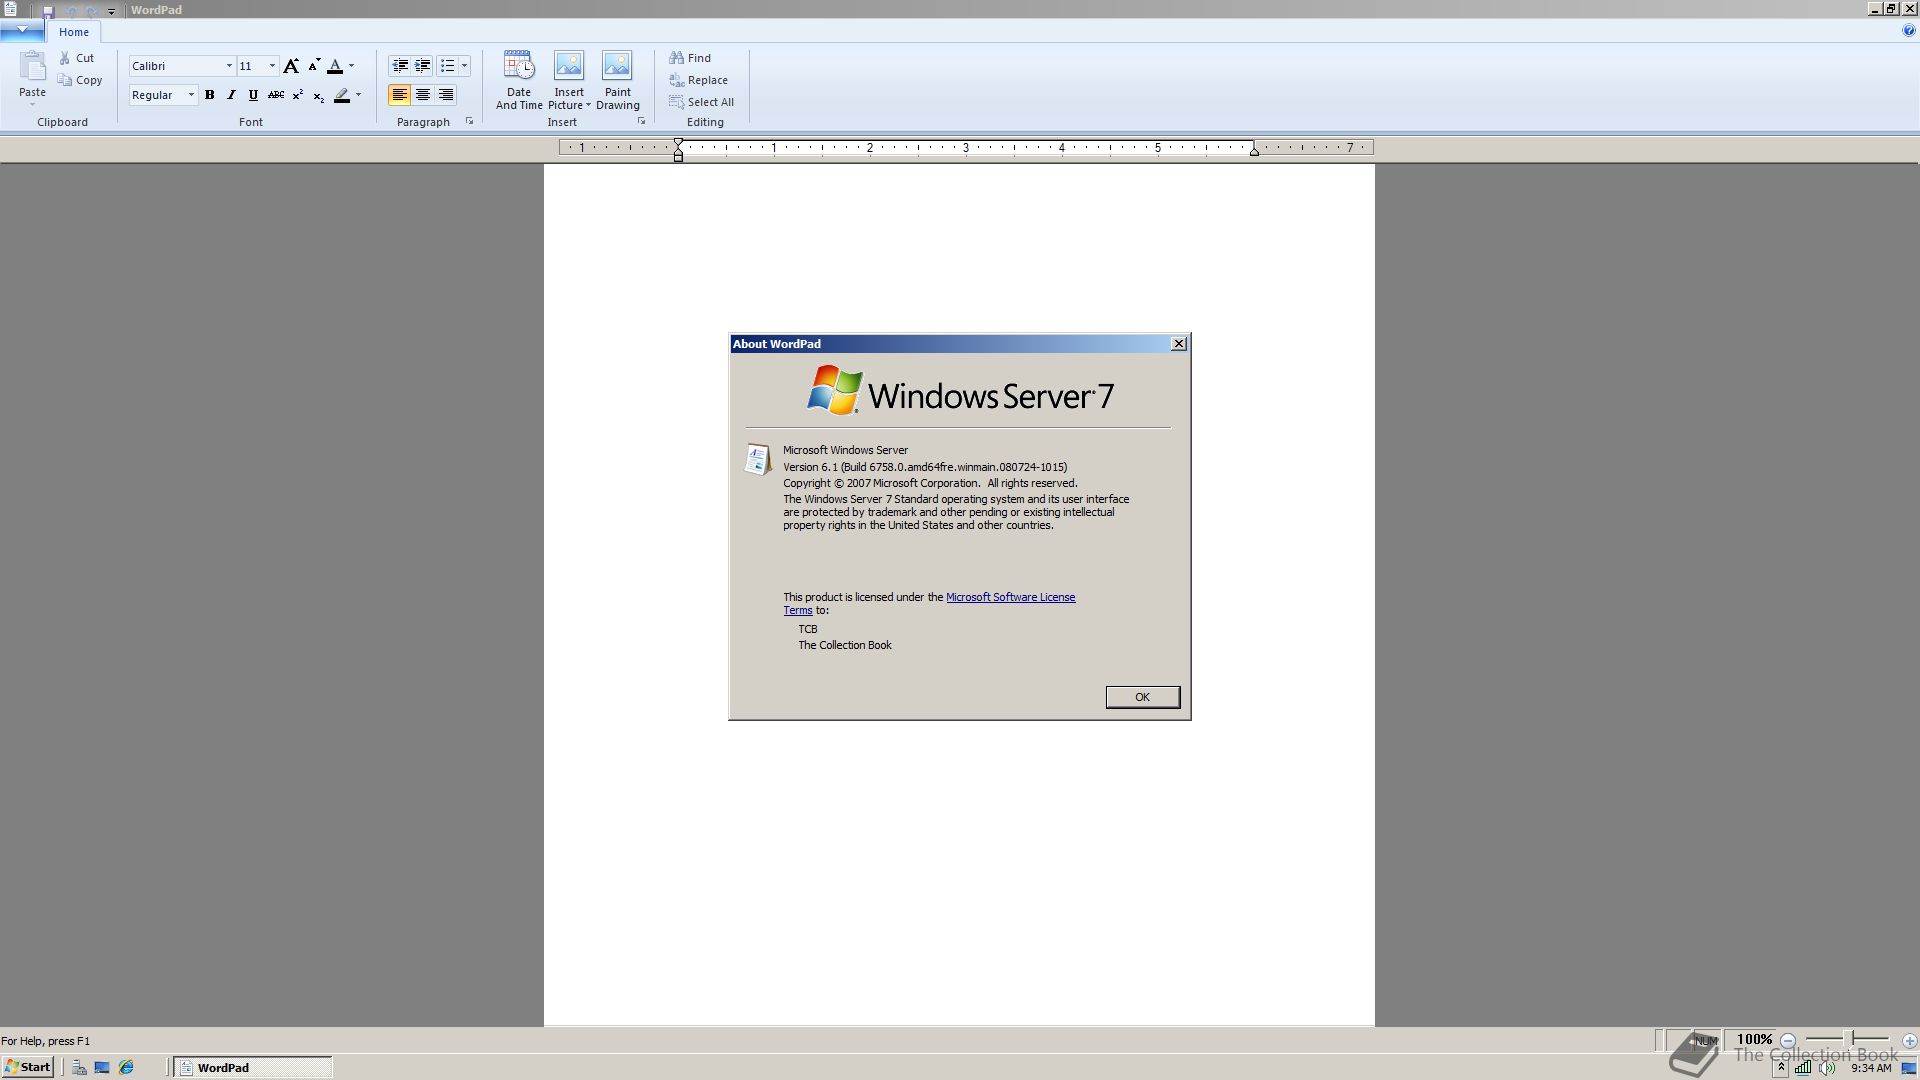This screenshot has height=1080, width=1920.
Task: Click the Select All button
Action: pos(701,102)
